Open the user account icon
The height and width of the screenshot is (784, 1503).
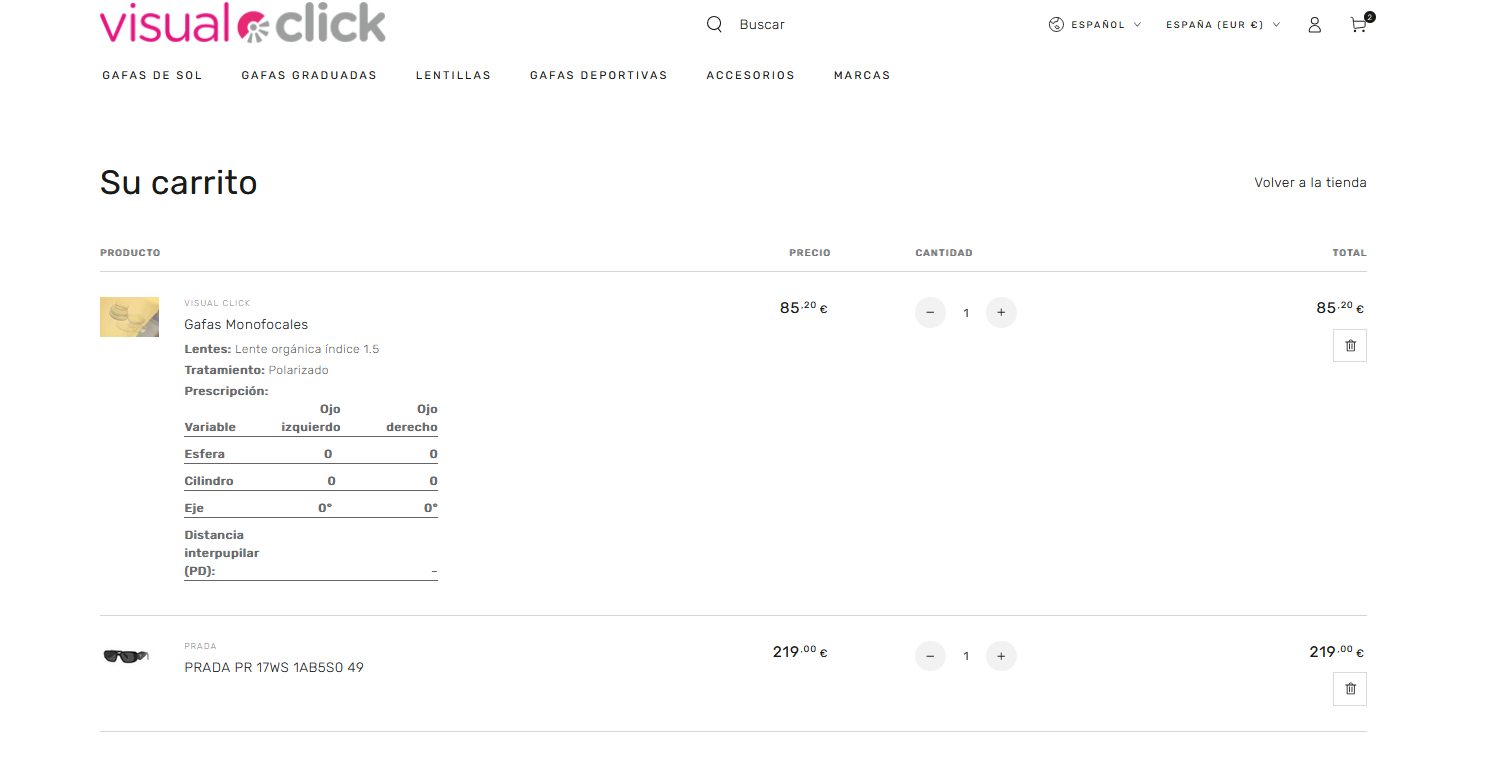[x=1315, y=25]
